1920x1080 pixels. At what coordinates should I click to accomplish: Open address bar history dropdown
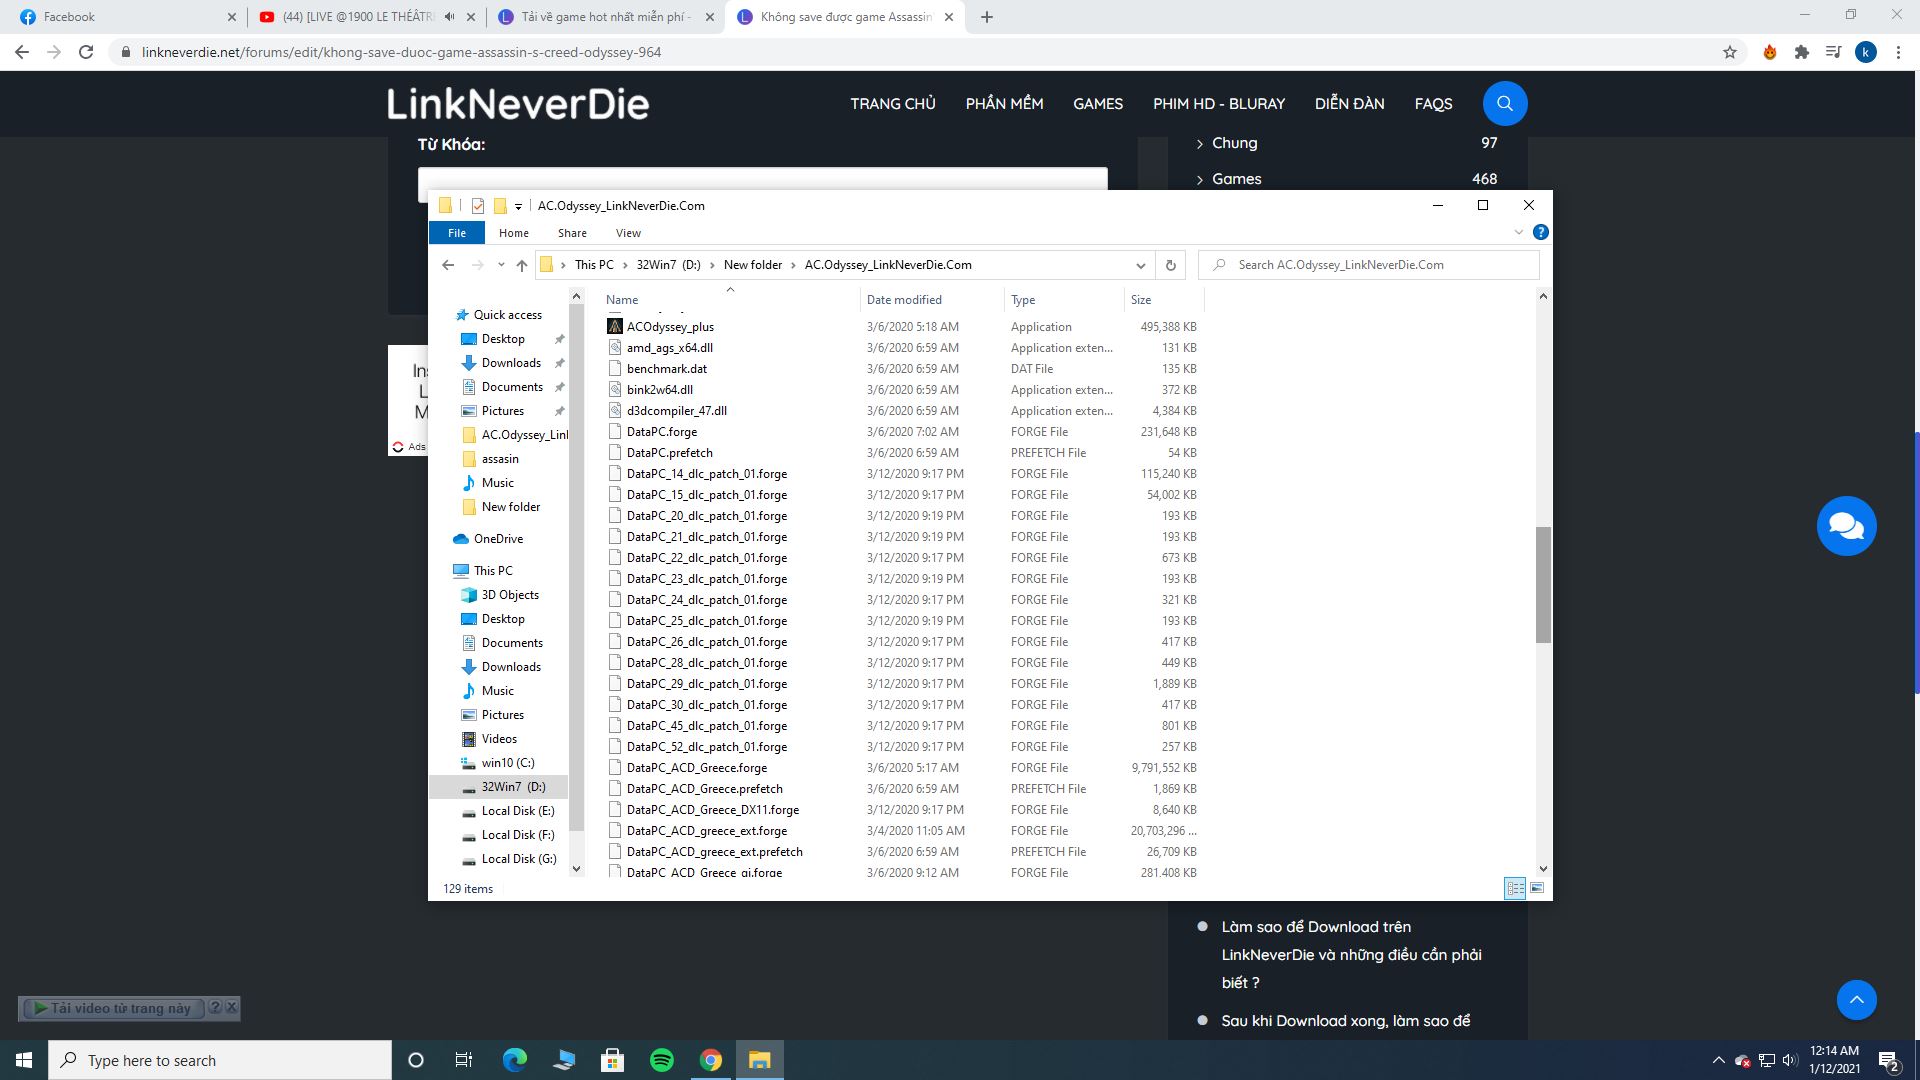(1140, 265)
